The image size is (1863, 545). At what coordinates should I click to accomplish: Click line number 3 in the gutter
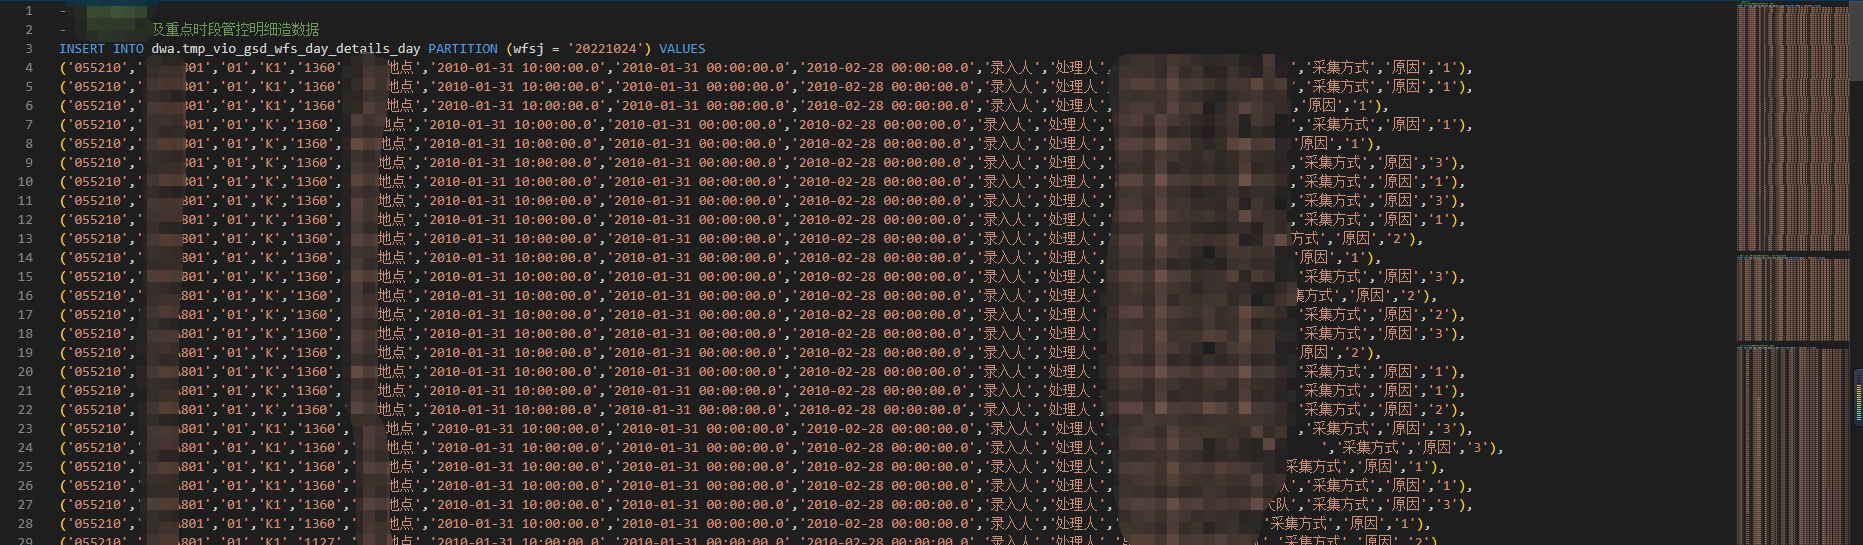(29, 48)
